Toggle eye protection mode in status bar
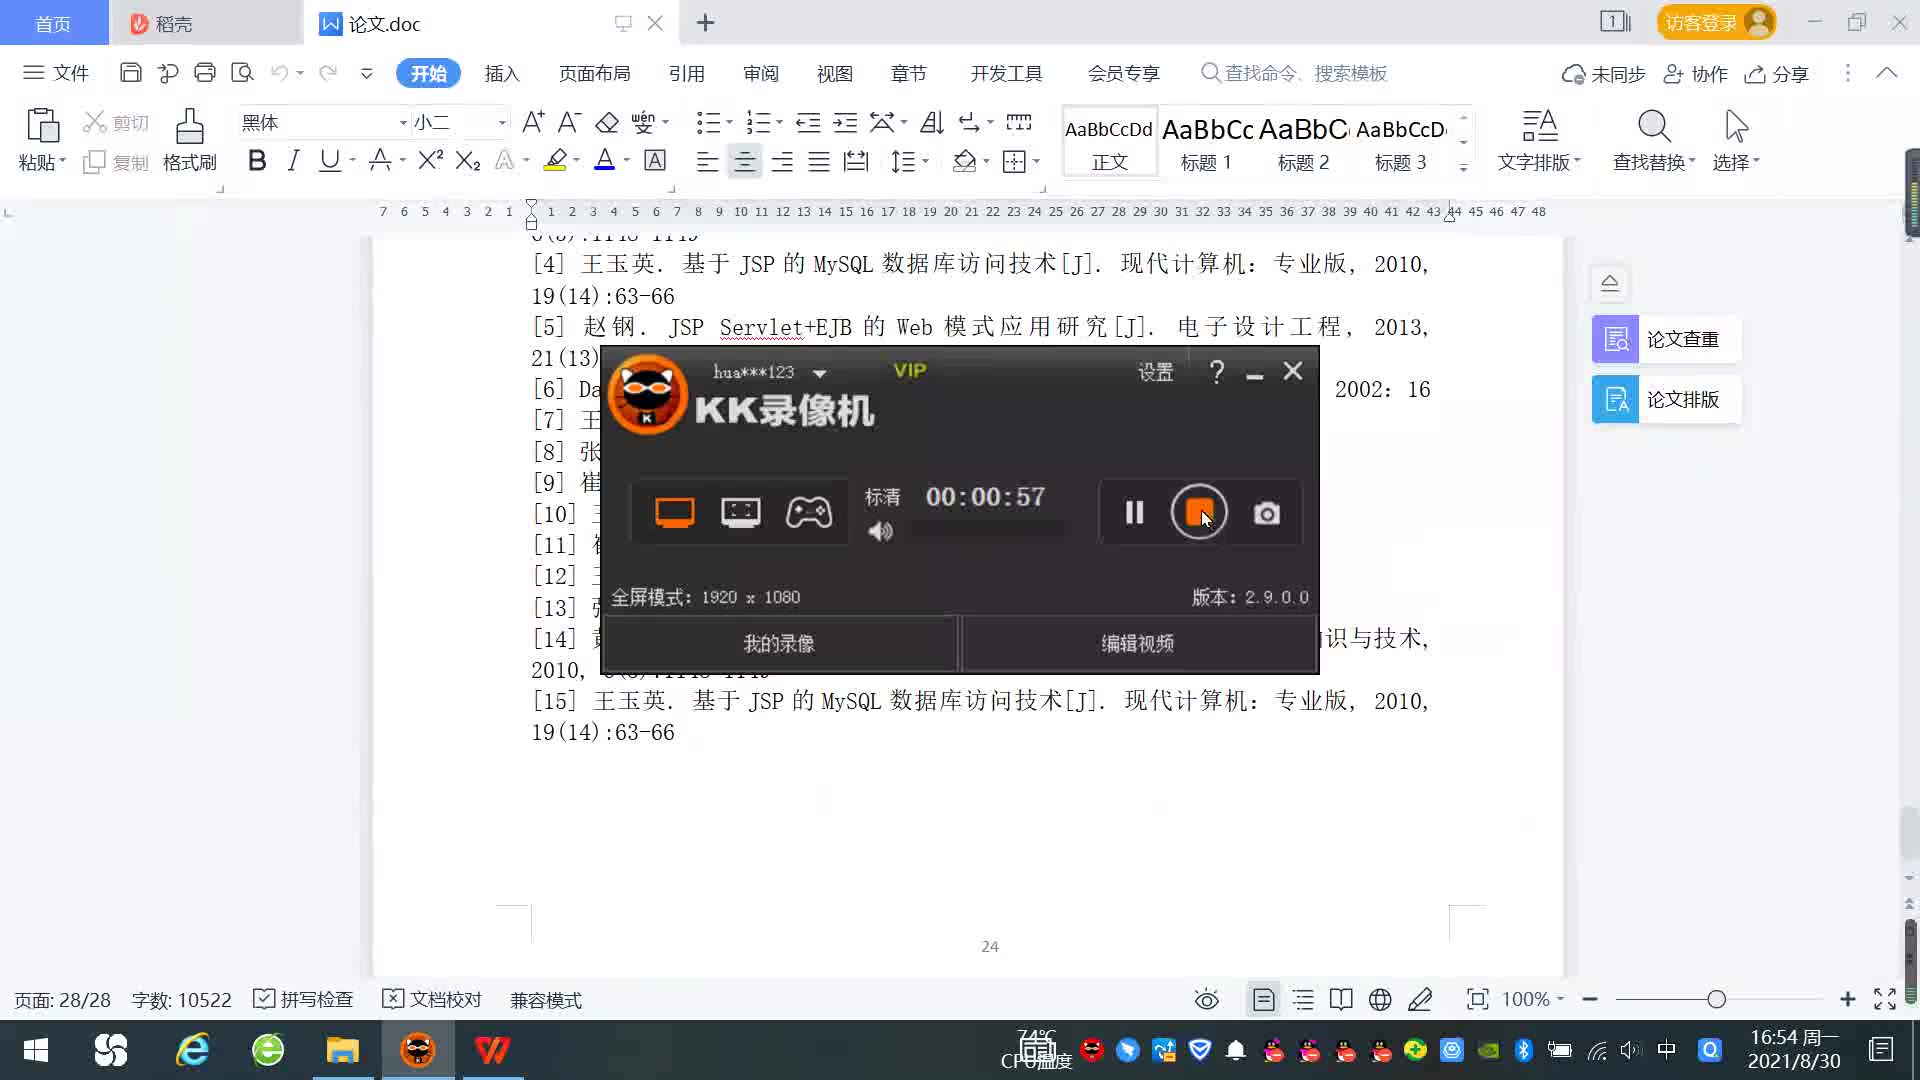Screen dimensions: 1920x1080 coord(1206,1000)
